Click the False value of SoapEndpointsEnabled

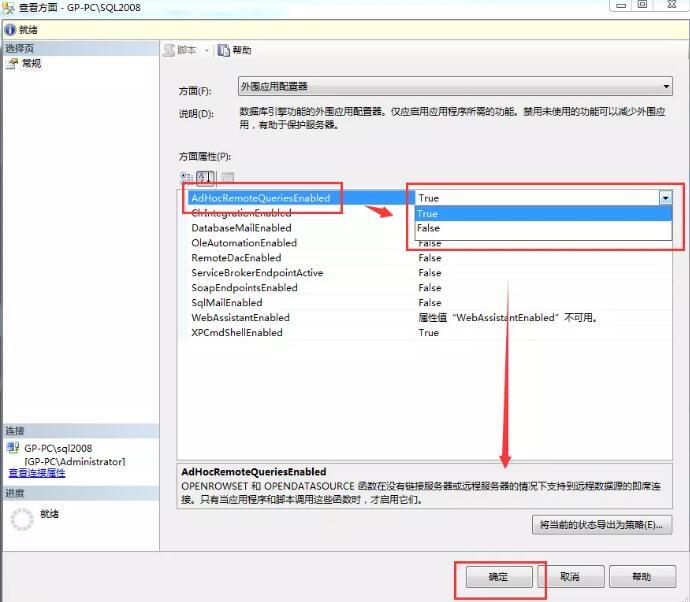(429, 288)
